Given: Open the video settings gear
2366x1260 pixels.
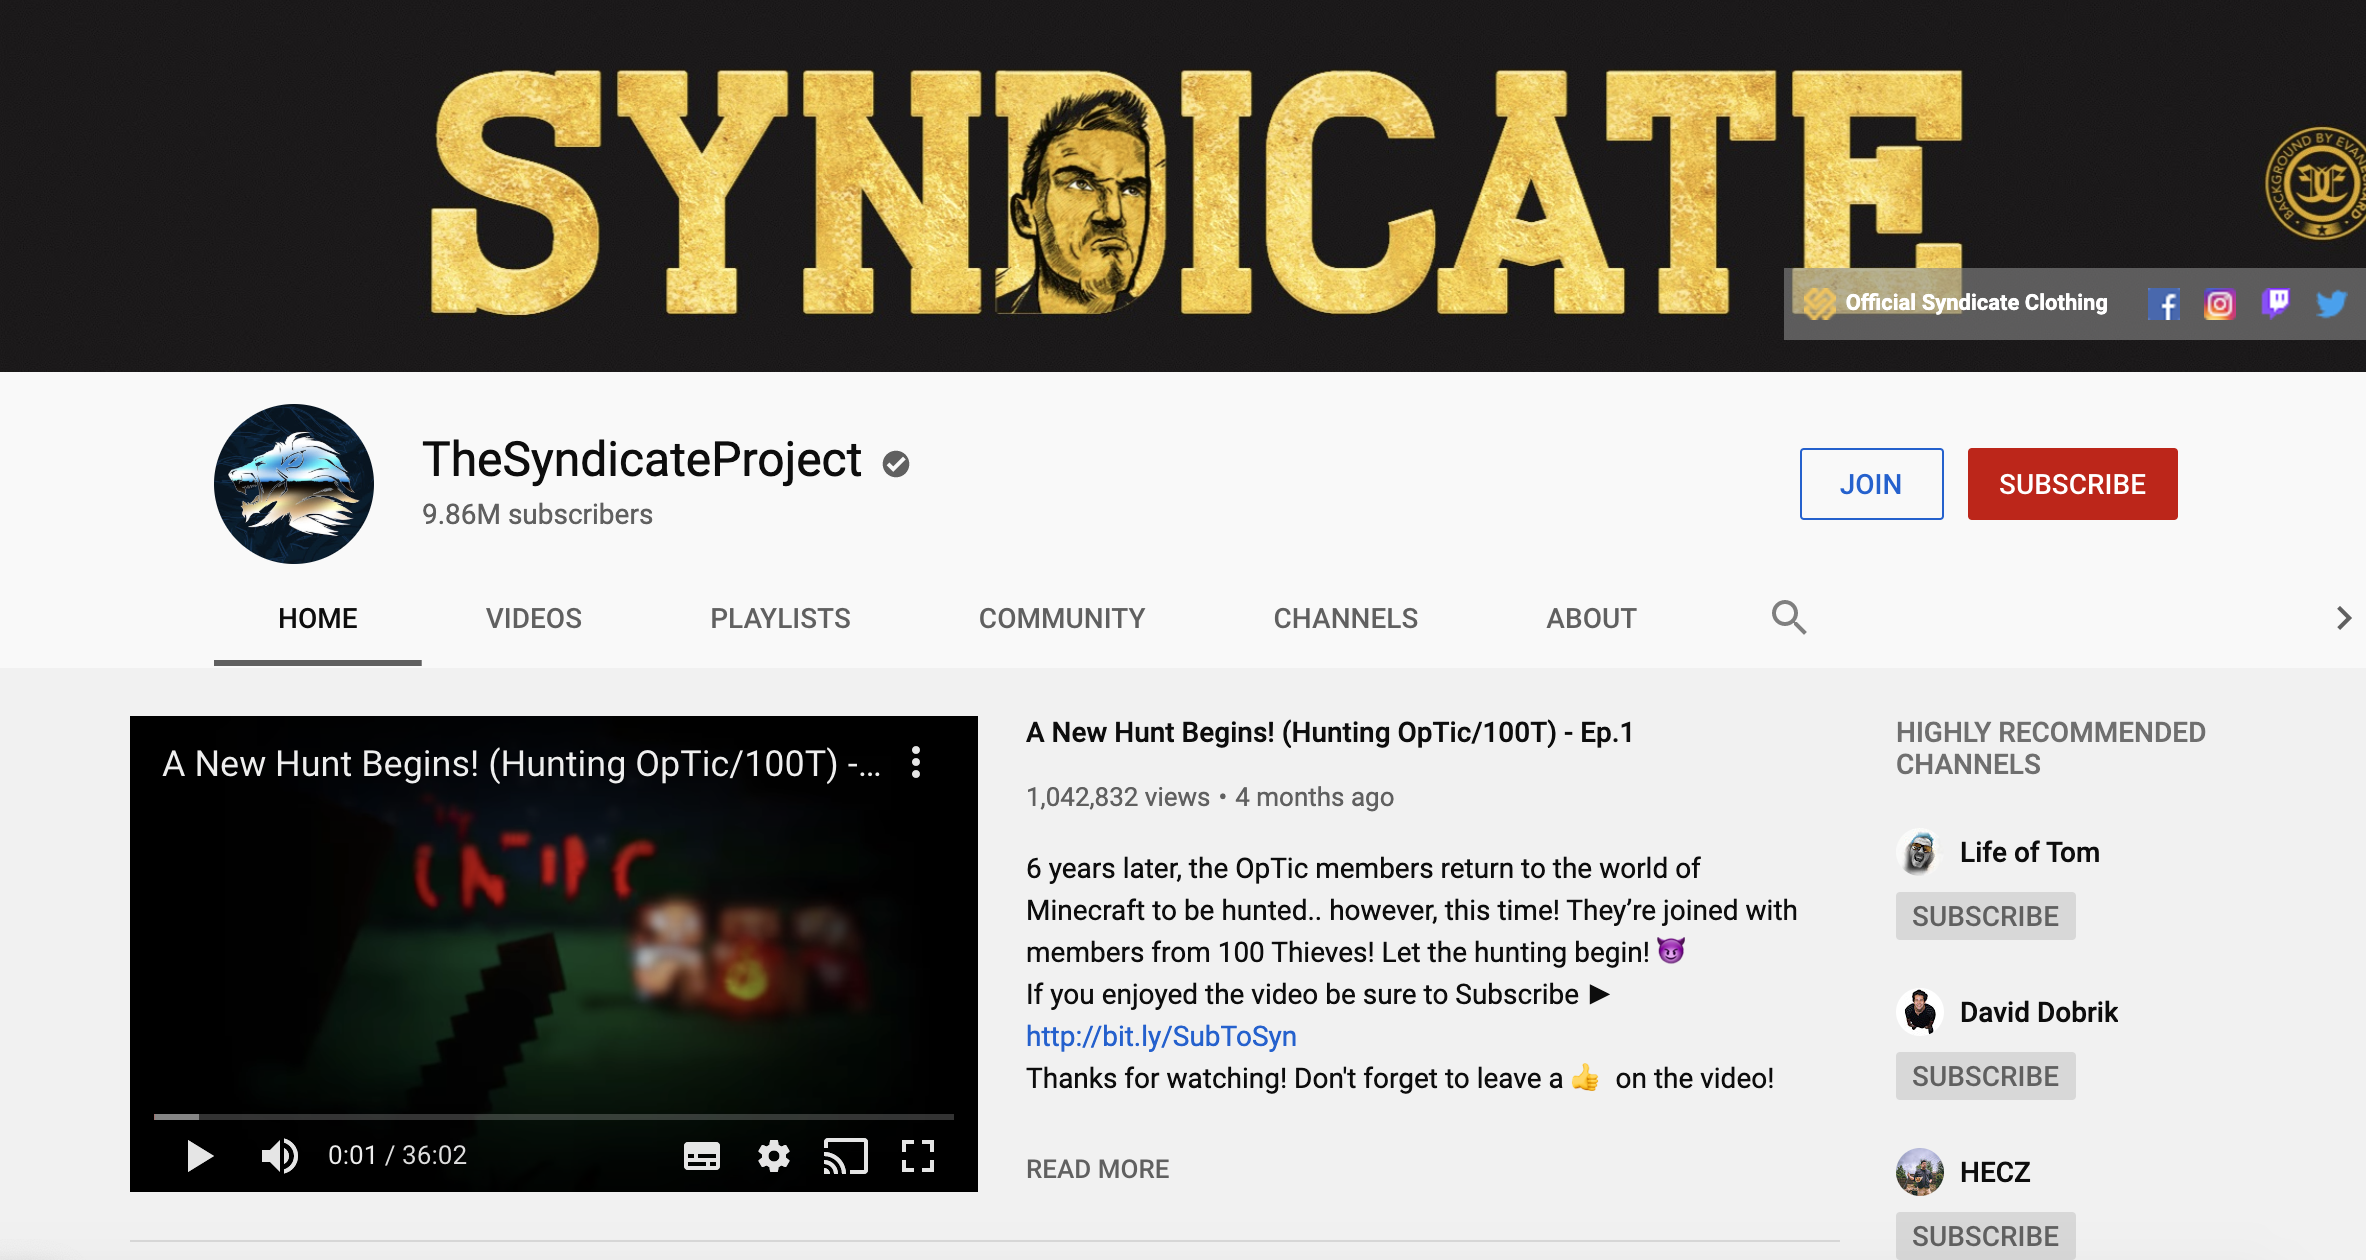Looking at the screenshot, I should tap(774, 1156).
